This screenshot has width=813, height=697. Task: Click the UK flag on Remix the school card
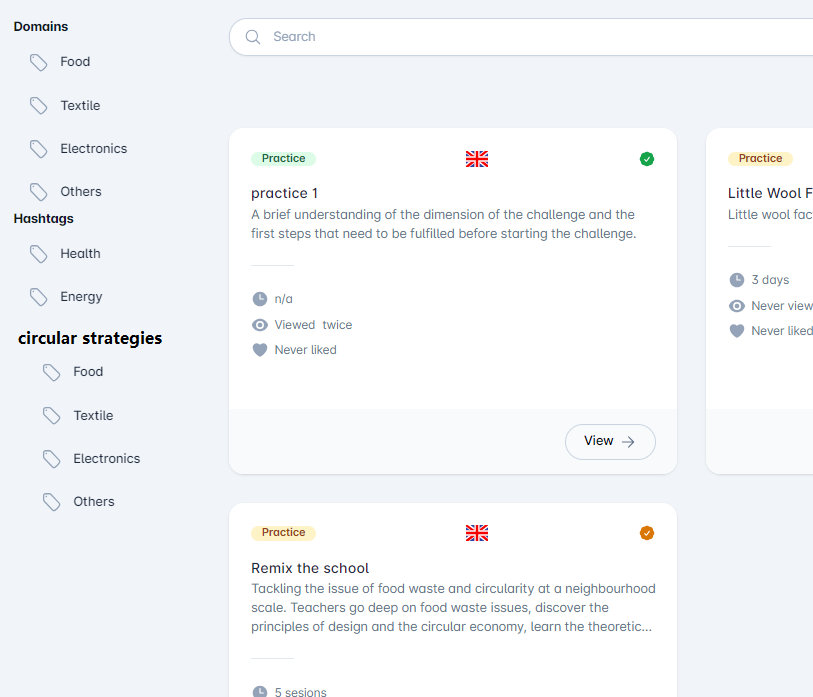[x=477, y=533]
